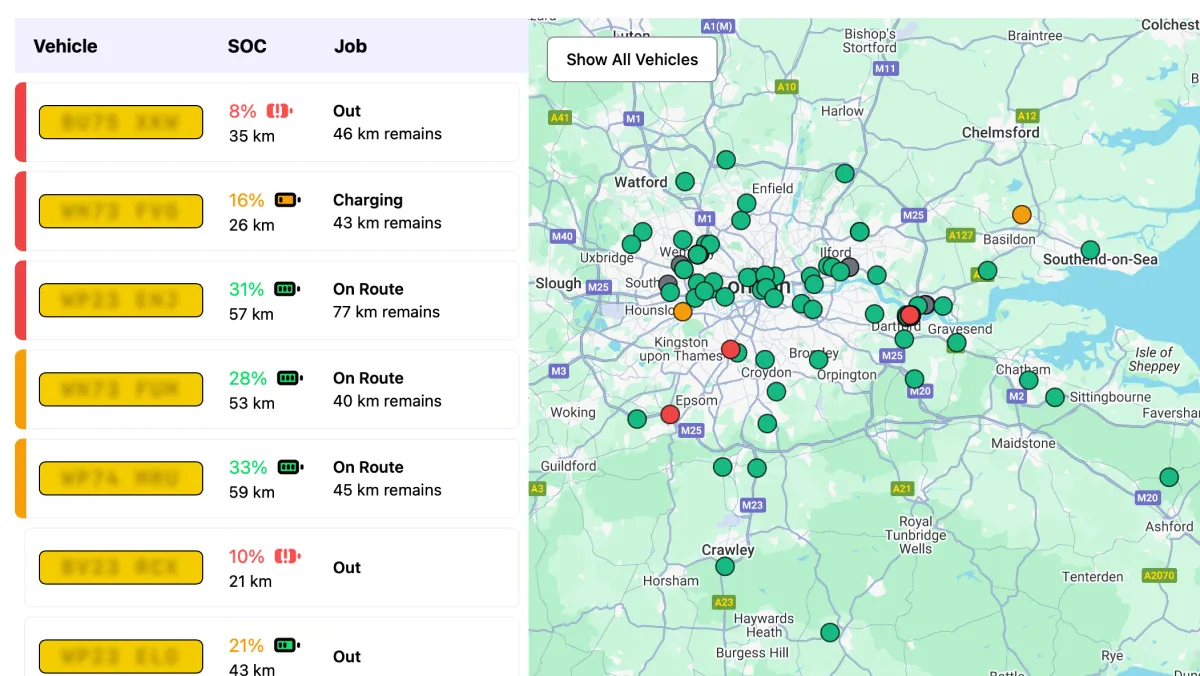Click the green battery icon beside 31%
The image size is (1200, 676).
287,289
